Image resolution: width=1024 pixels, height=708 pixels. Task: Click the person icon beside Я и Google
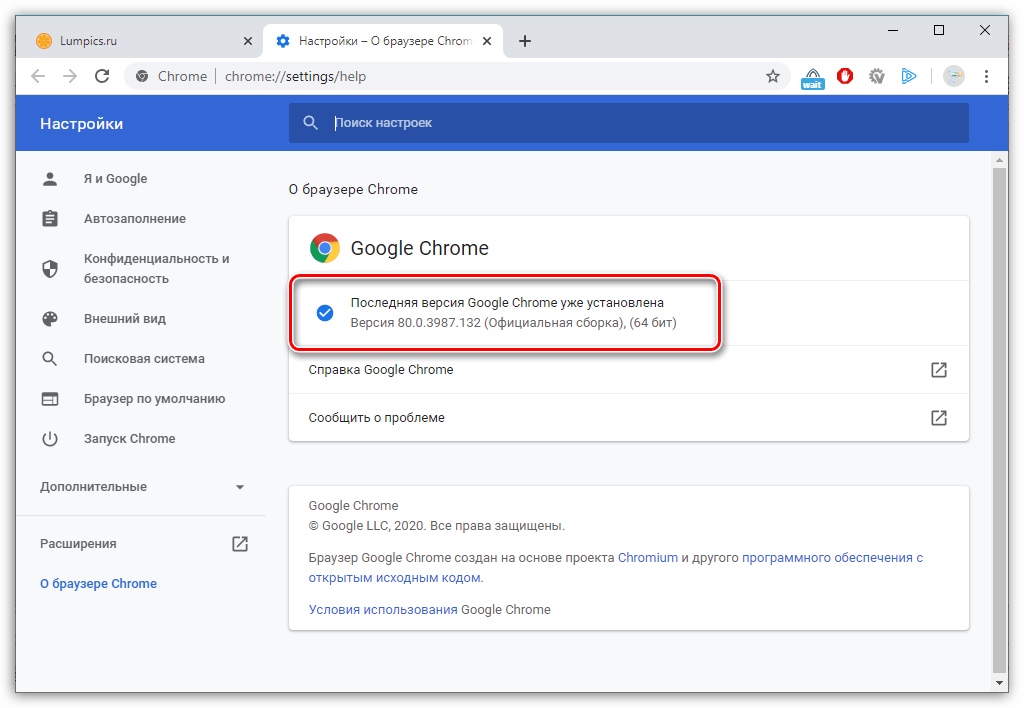tap(50, 179)
